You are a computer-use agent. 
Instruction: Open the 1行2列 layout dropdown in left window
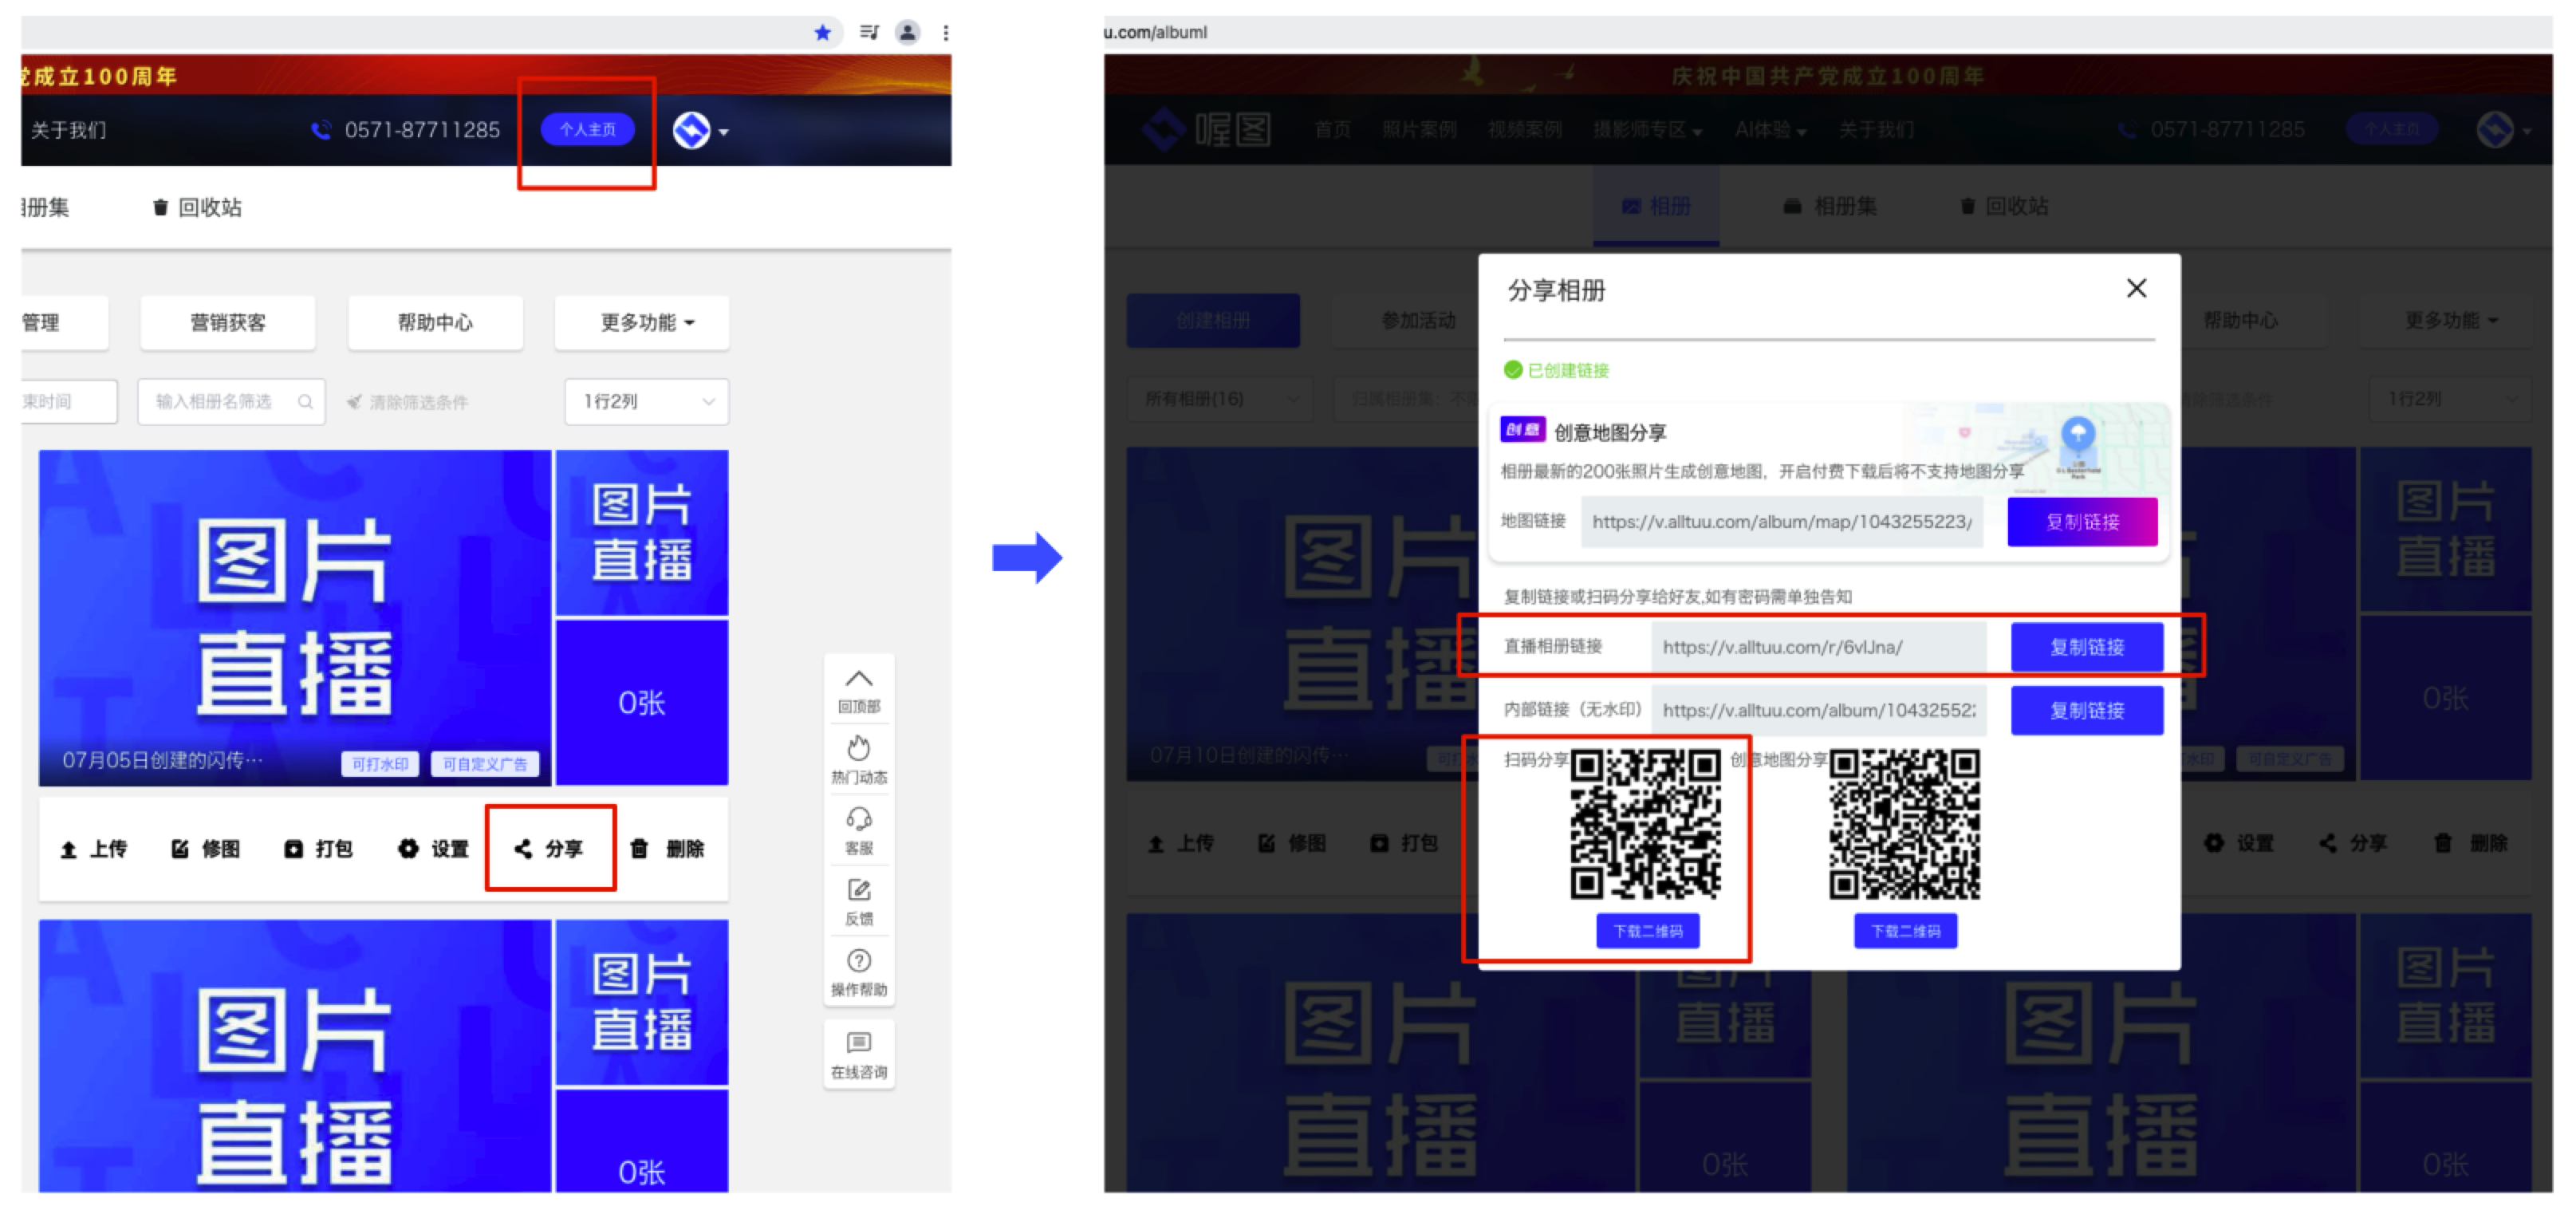(647, 401)
